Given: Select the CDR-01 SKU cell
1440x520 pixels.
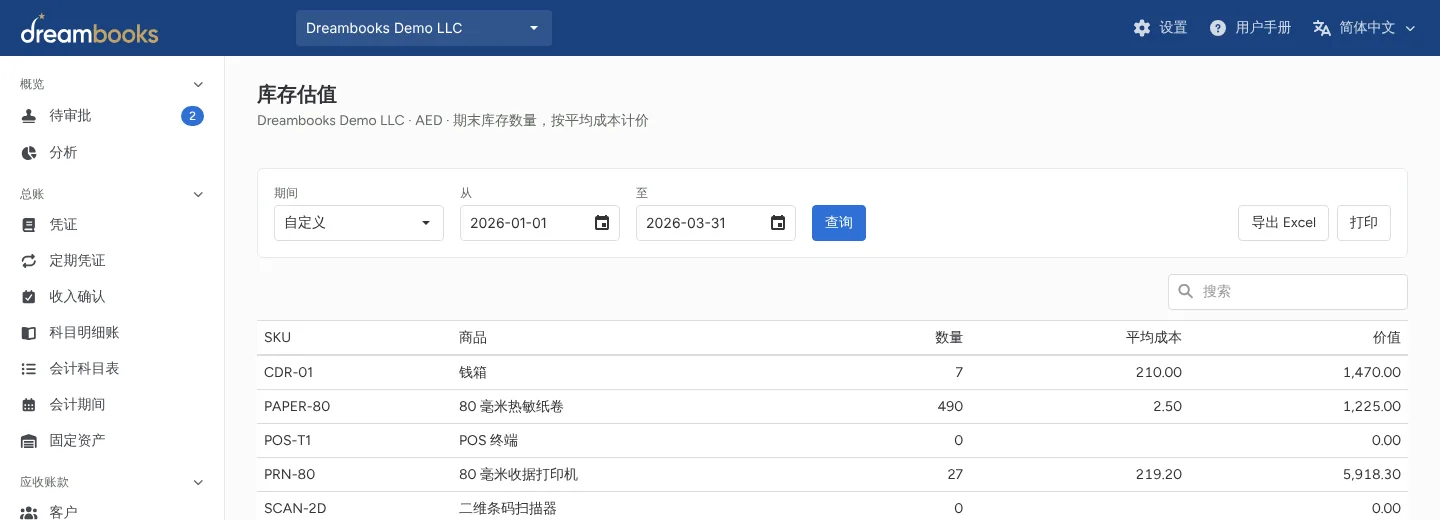Looking at the screenshot, I should coord(289,372).
